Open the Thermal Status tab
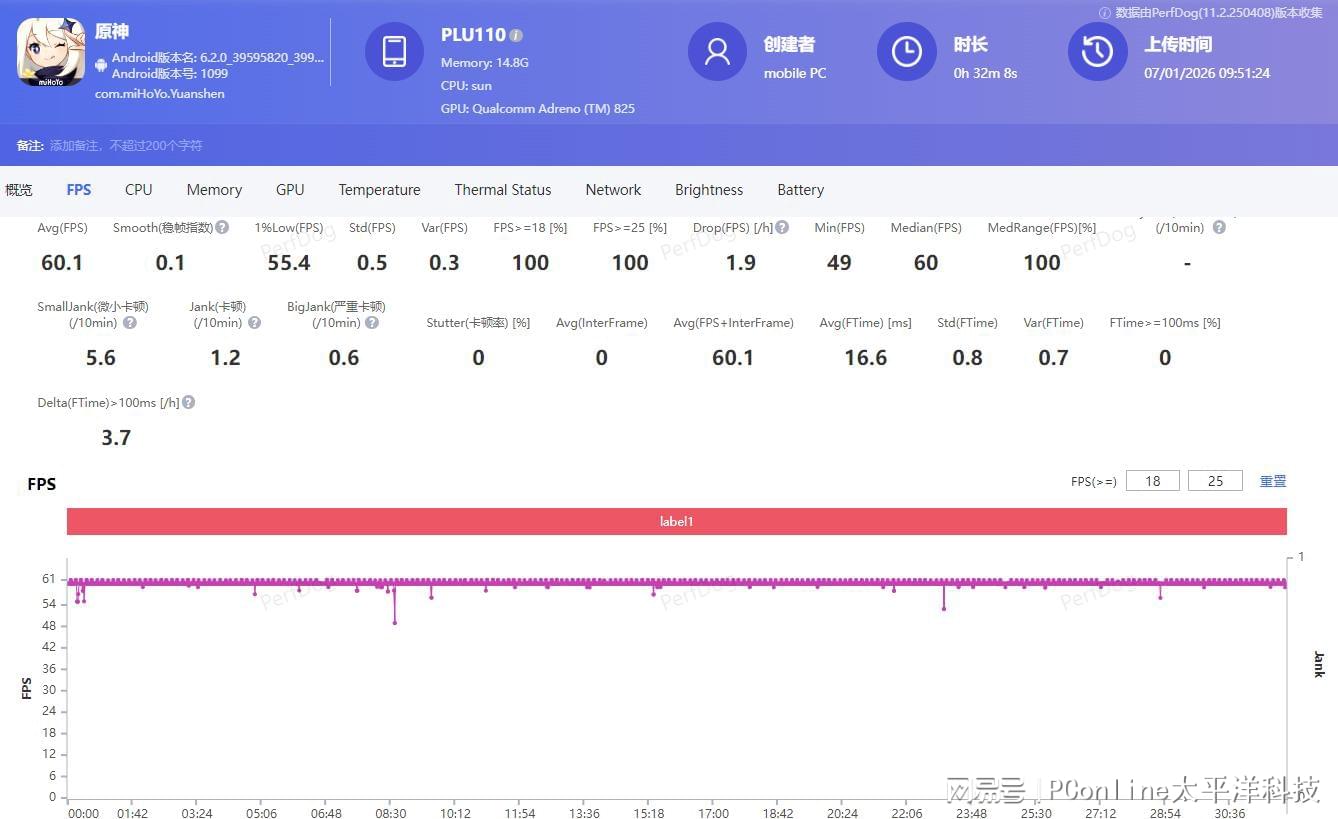Image resolution: width=1338 pixels, height=819 pixels. (x=502, y=190)
